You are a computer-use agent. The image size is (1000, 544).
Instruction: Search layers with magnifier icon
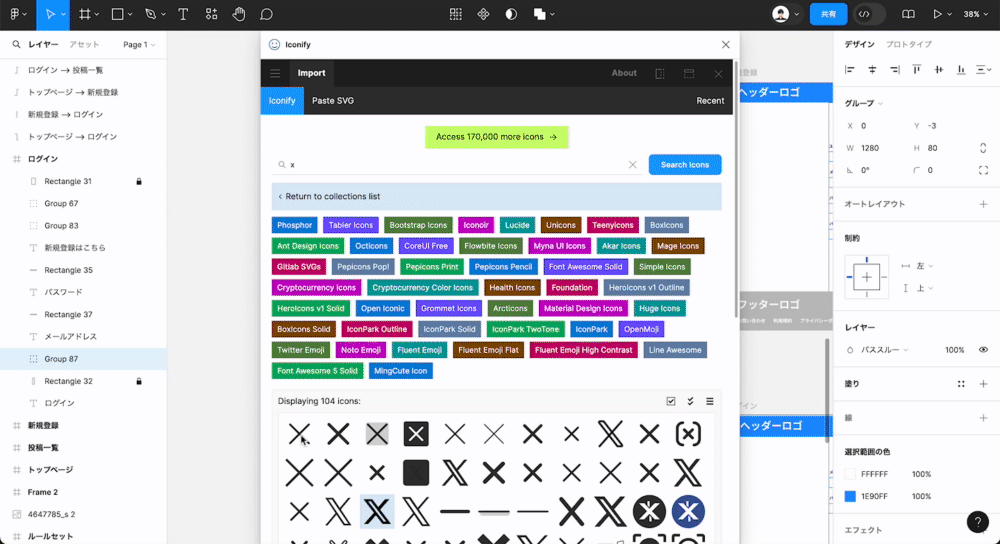16,45
